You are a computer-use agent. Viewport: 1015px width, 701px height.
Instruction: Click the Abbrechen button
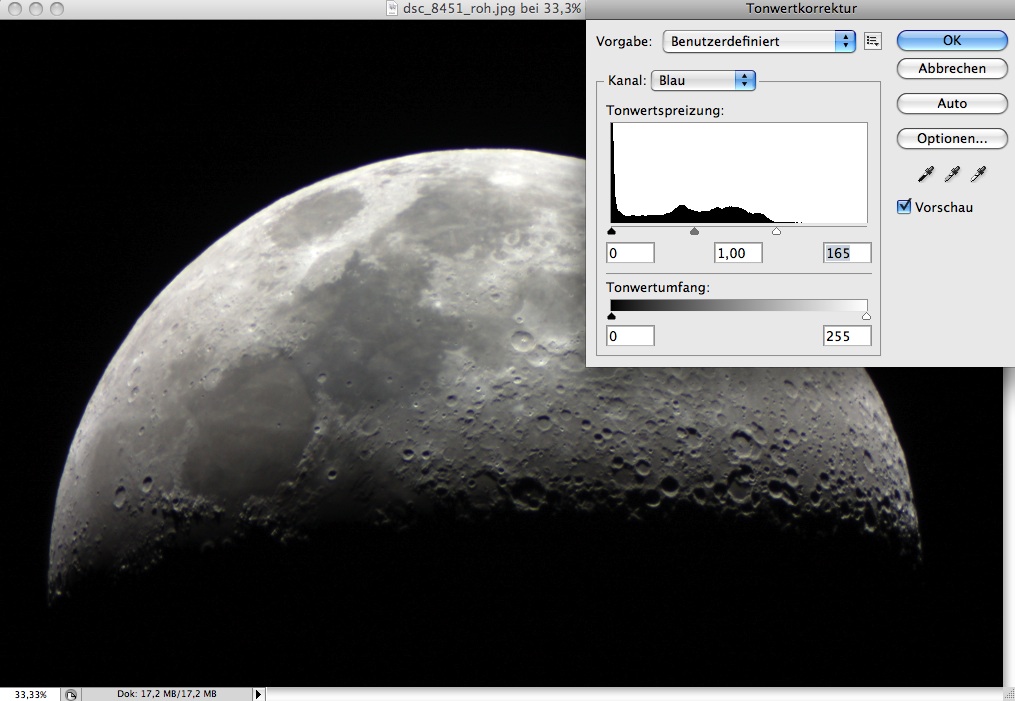point(952,69)
